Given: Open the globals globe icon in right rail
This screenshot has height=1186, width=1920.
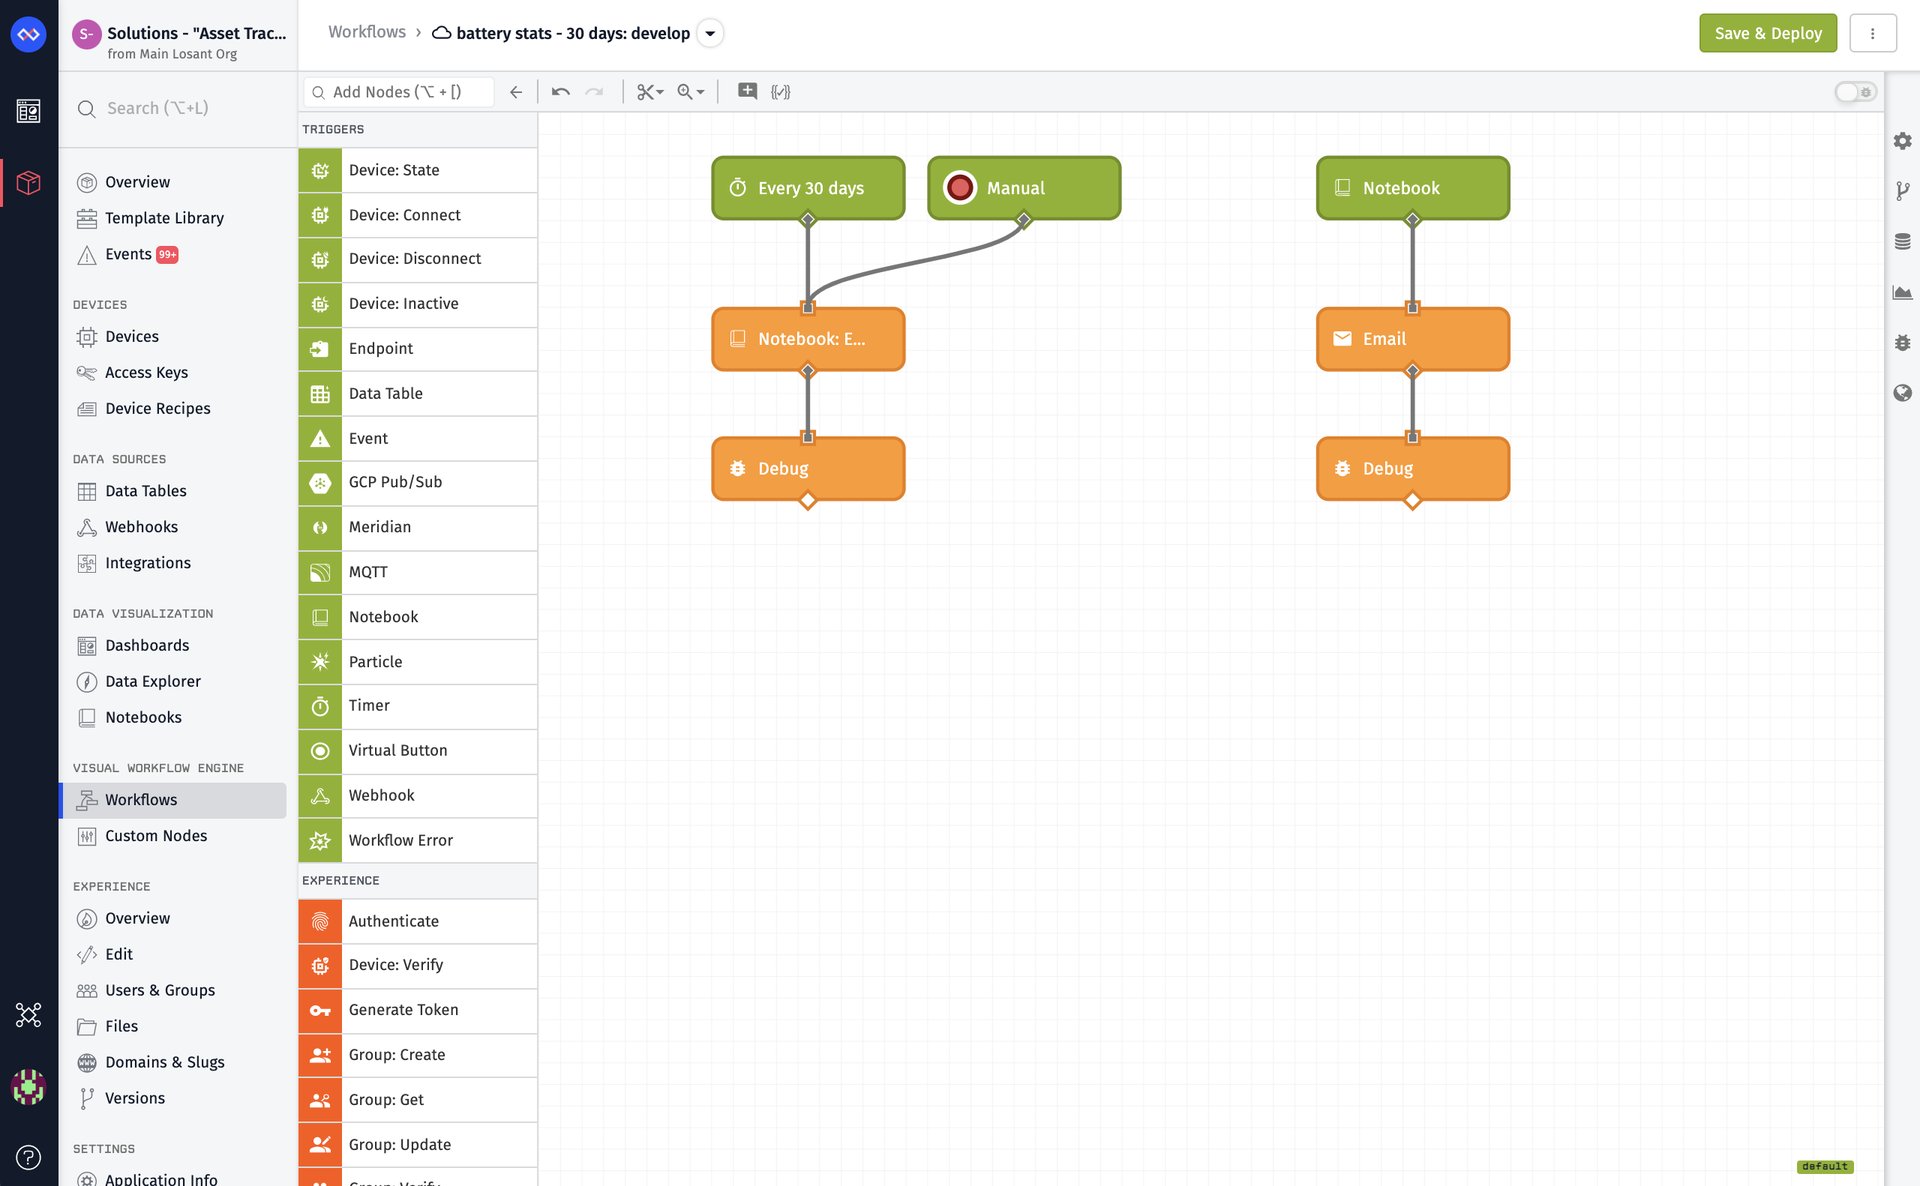Looking at the screenshot, I should click(x=1902, y=393).
